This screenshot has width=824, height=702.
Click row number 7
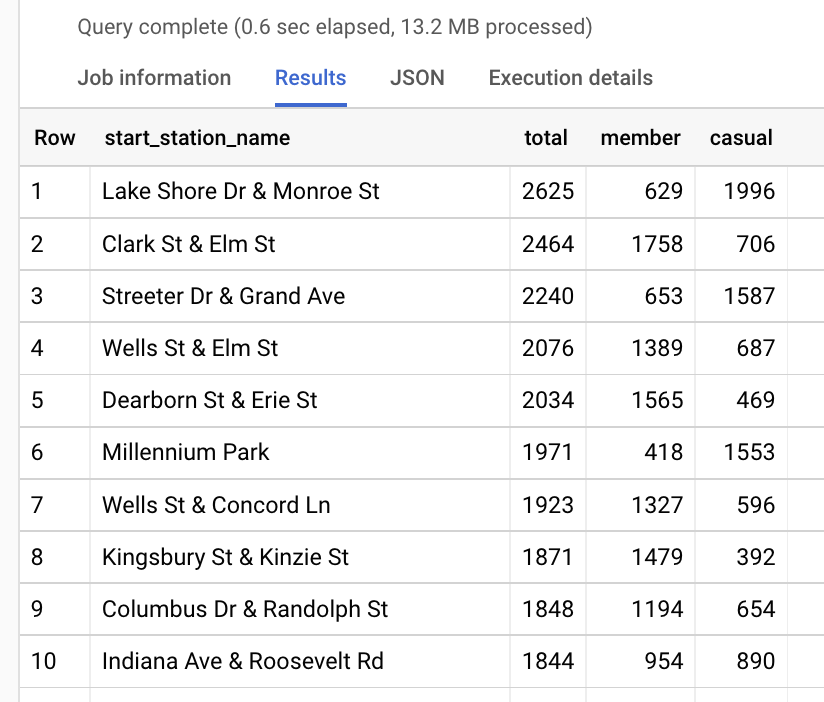pyautogui.click(x=37, y=505)
